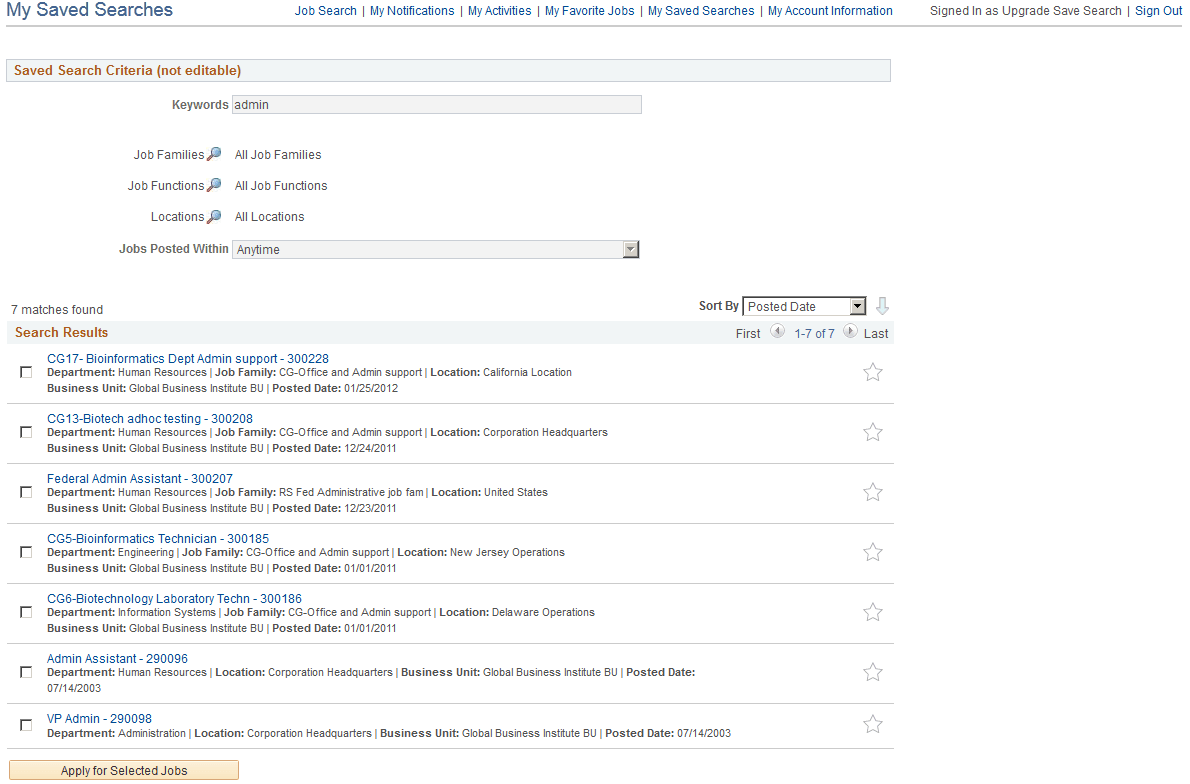
Task: Click the previous page arrow in results
Action: coord(778,330)
